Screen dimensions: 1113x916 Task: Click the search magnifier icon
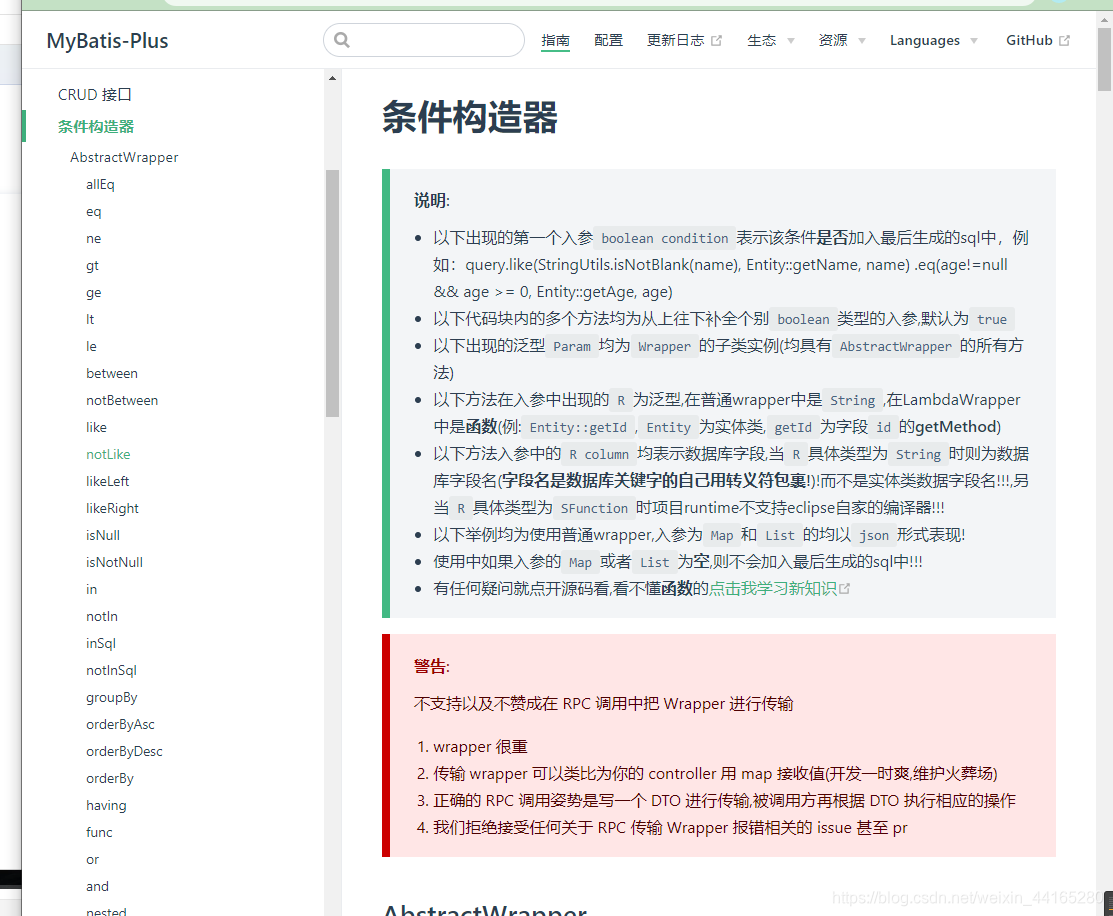click(342, 40)
